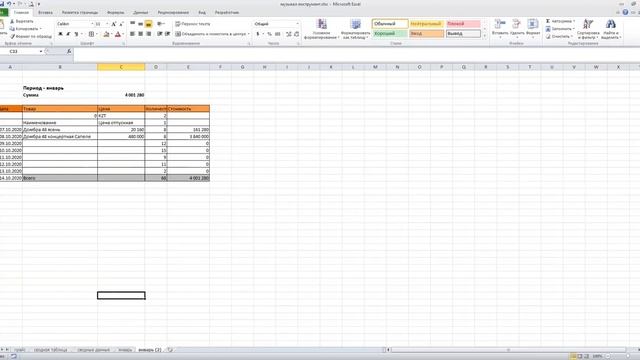
Task: Apply percent style format
Action: click(269, 34)
